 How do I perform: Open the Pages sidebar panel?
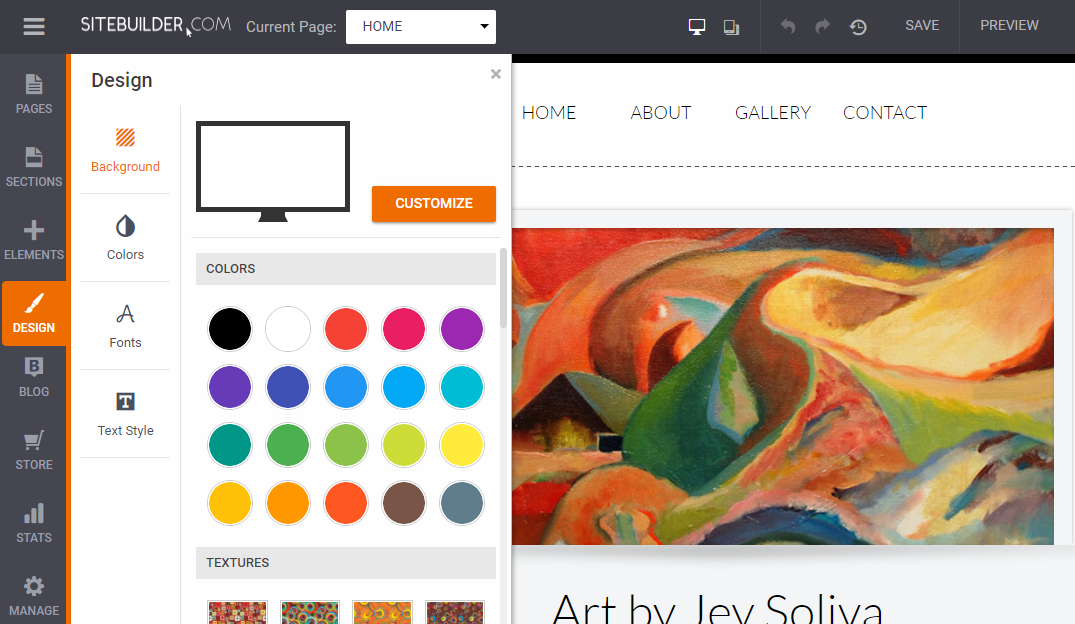(34, 94)
